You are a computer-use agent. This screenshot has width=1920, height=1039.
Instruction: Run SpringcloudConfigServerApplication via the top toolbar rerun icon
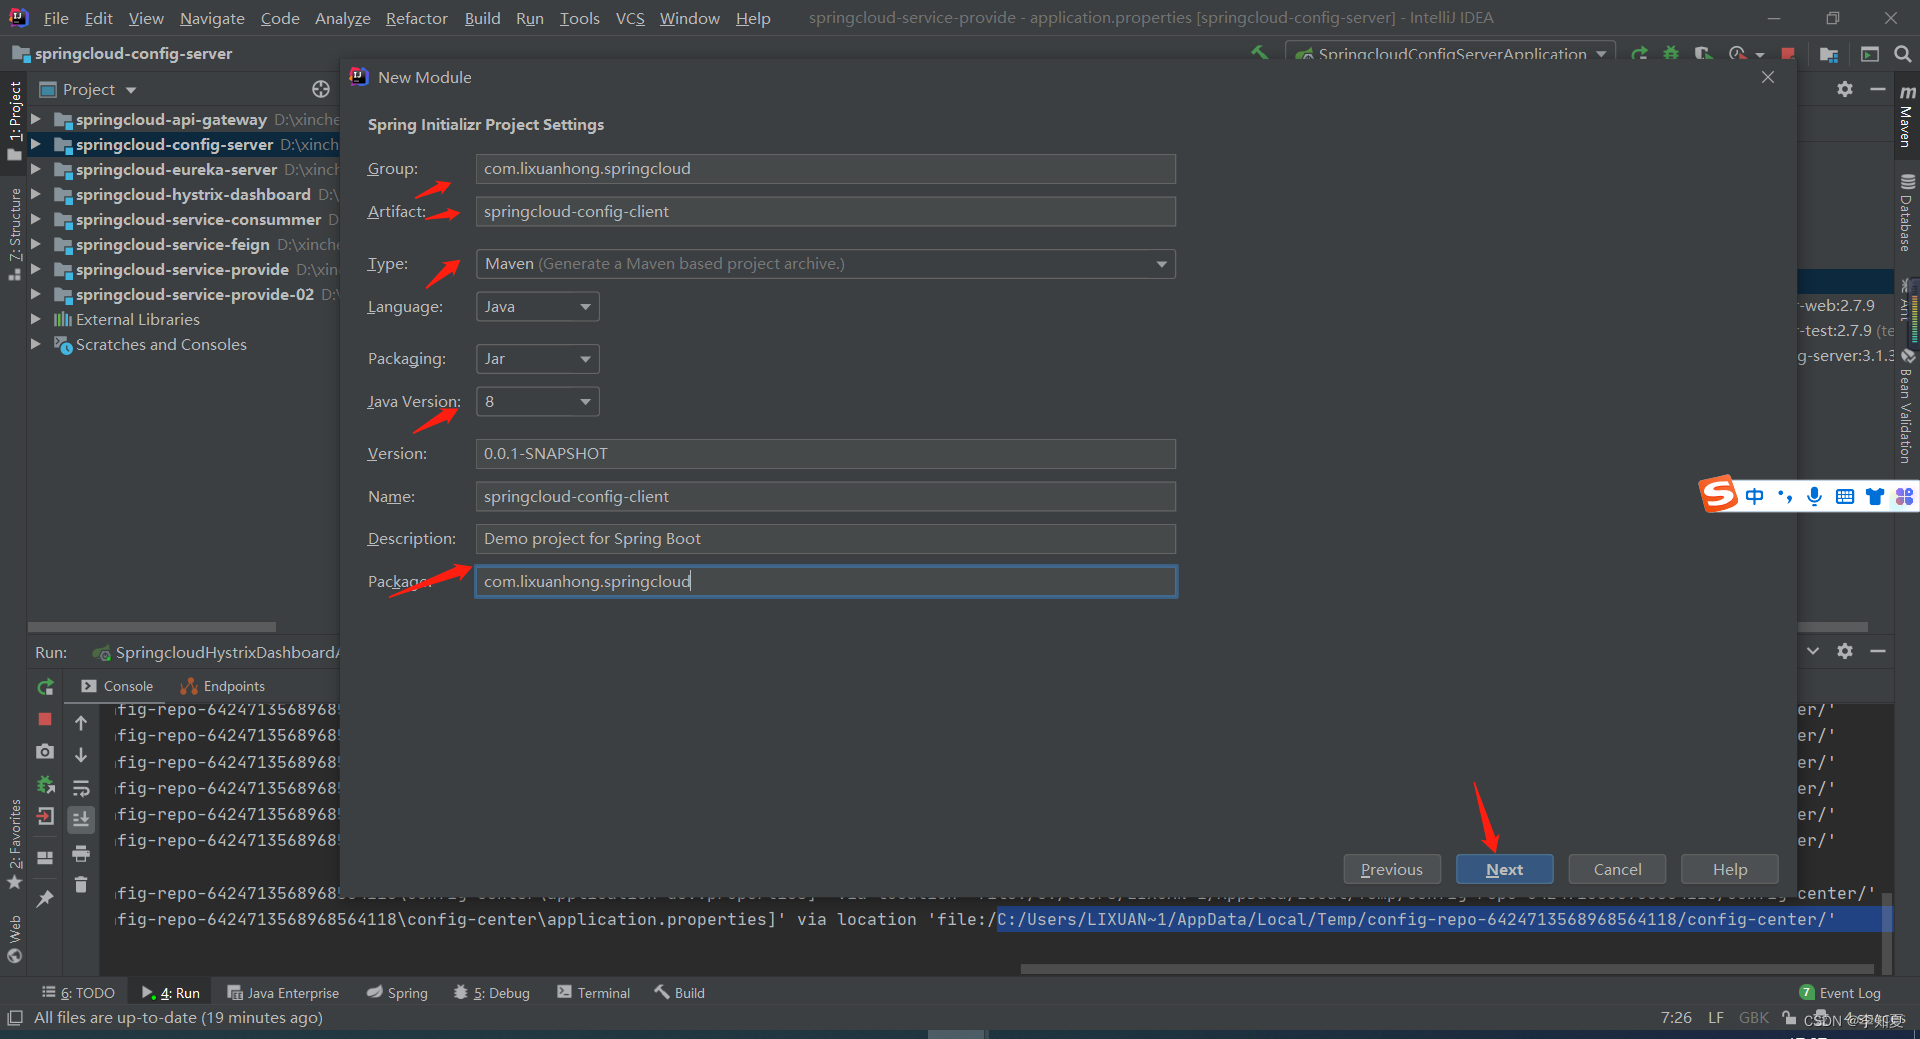point(1640,54)
